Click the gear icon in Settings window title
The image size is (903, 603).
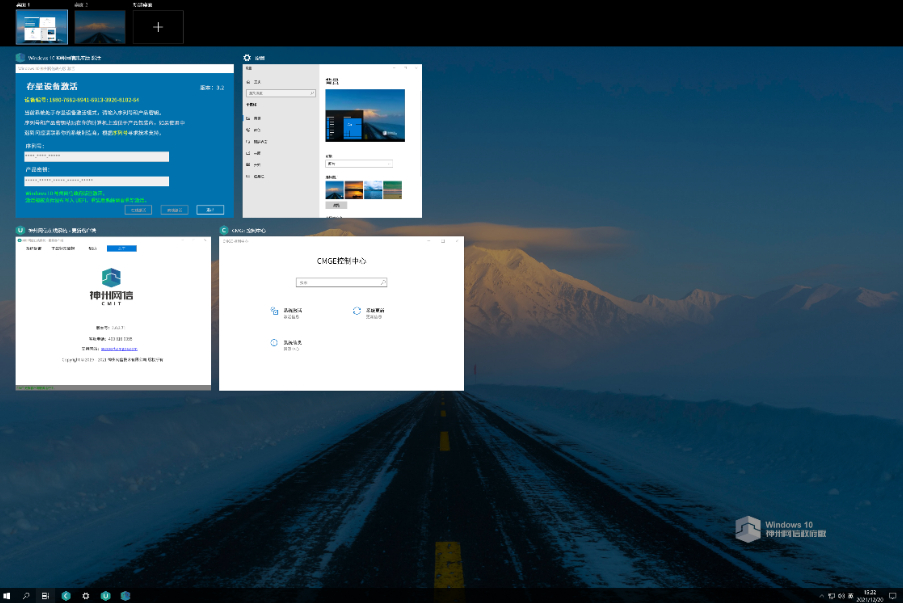click(247, 58)
